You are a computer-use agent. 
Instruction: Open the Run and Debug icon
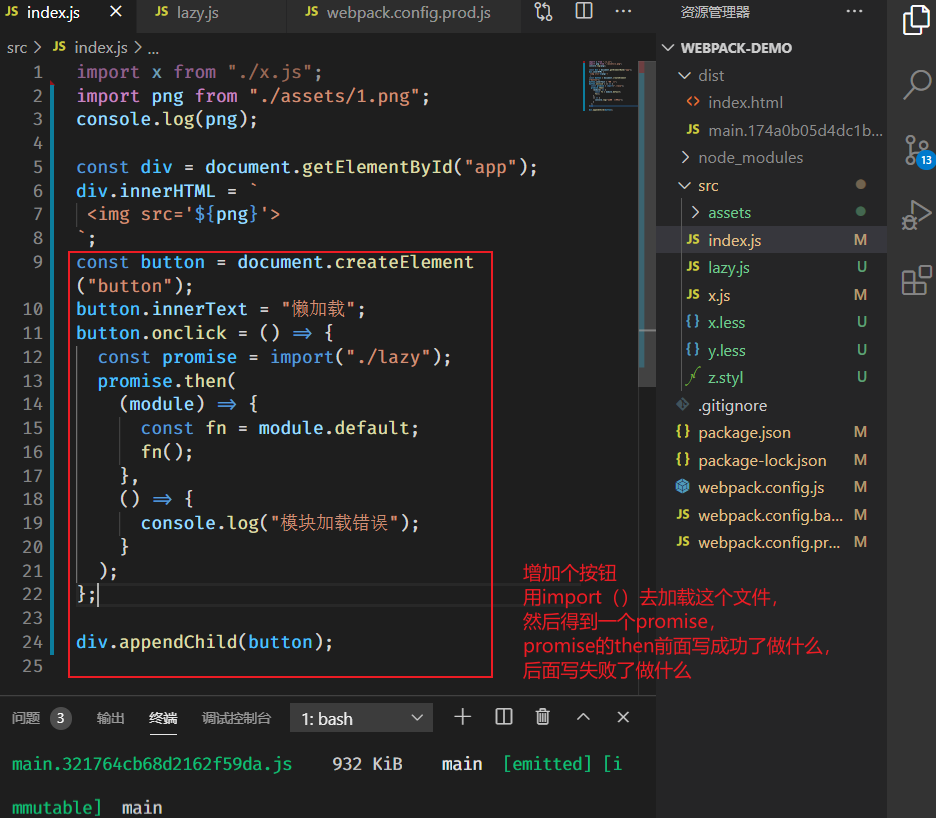[x=916, y=215]
